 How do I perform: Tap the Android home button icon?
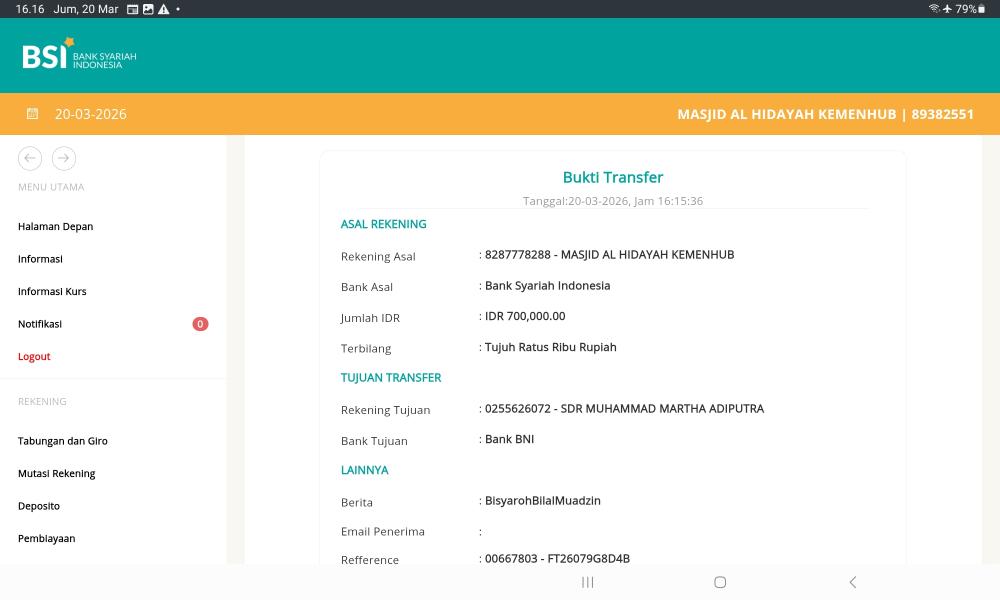(720, 582)
